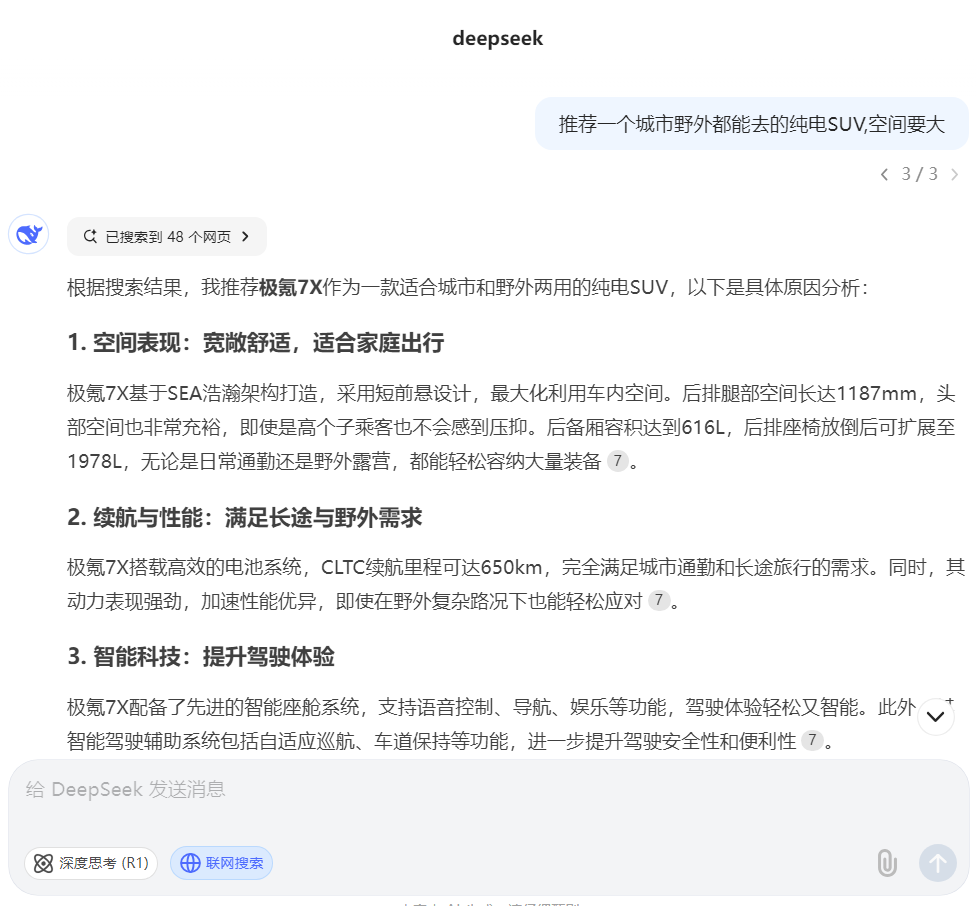Open citation 7 after 大量装备
The image size is (976, 906).
tap(617, 461)
